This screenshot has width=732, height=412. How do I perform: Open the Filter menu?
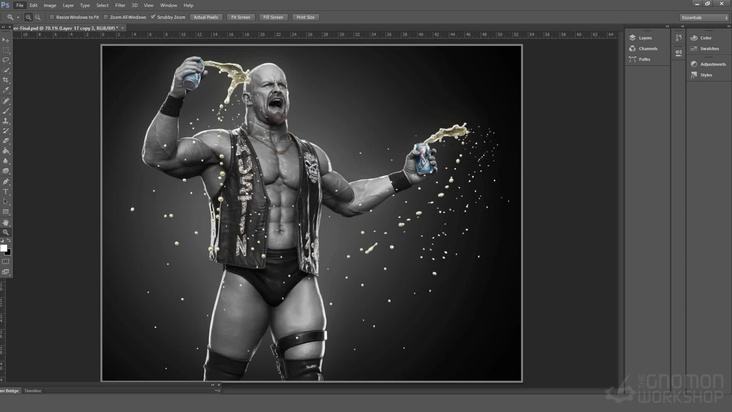(120, 5)
